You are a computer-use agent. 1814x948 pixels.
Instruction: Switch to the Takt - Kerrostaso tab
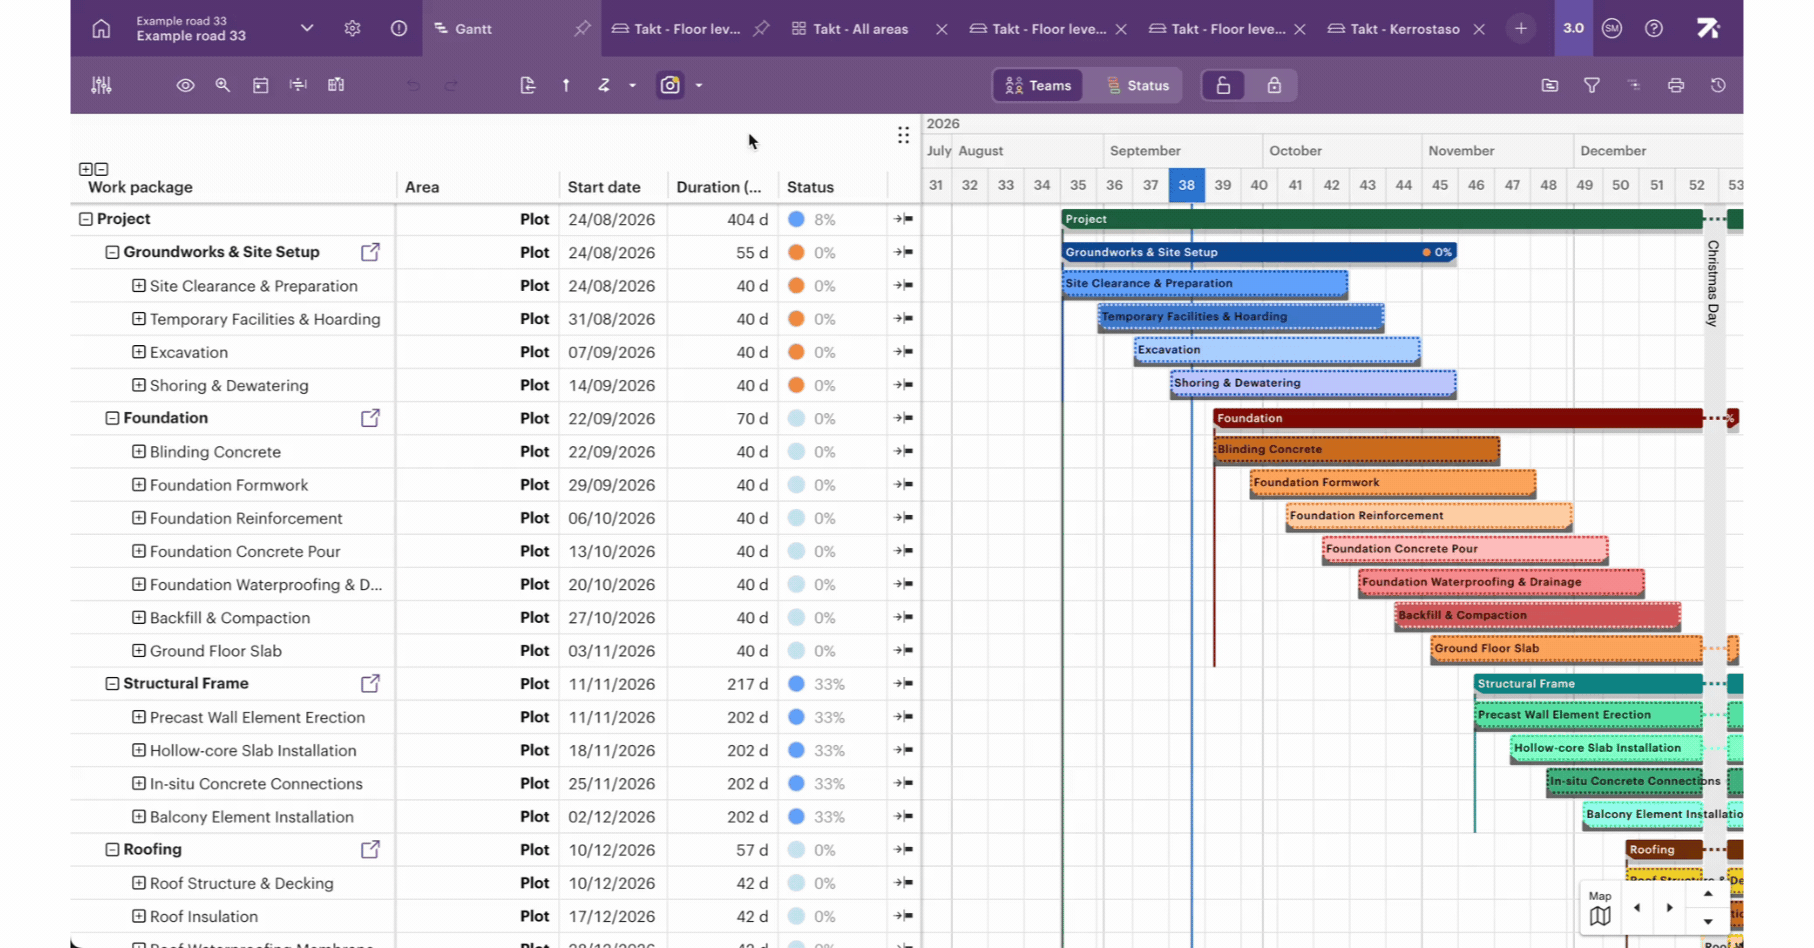(x=1394, y=29)
